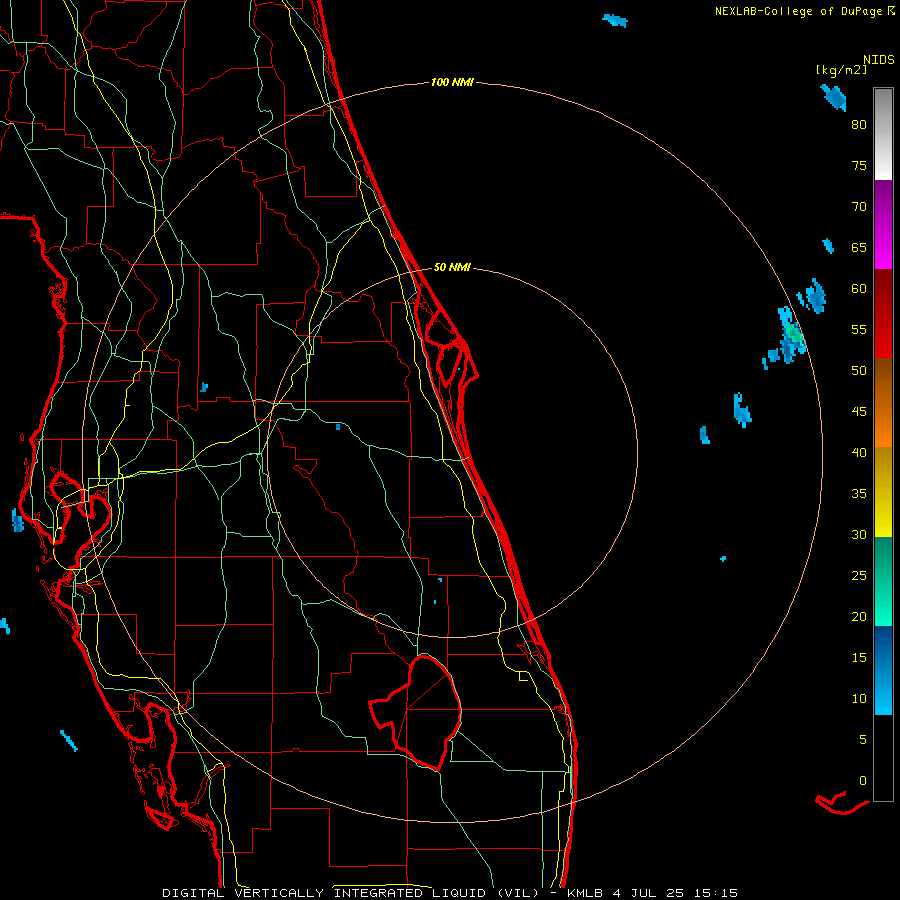Viewport: 900px width, 900px height.
Task: Click the [kg/m2] units label
Action: [841, 70]
